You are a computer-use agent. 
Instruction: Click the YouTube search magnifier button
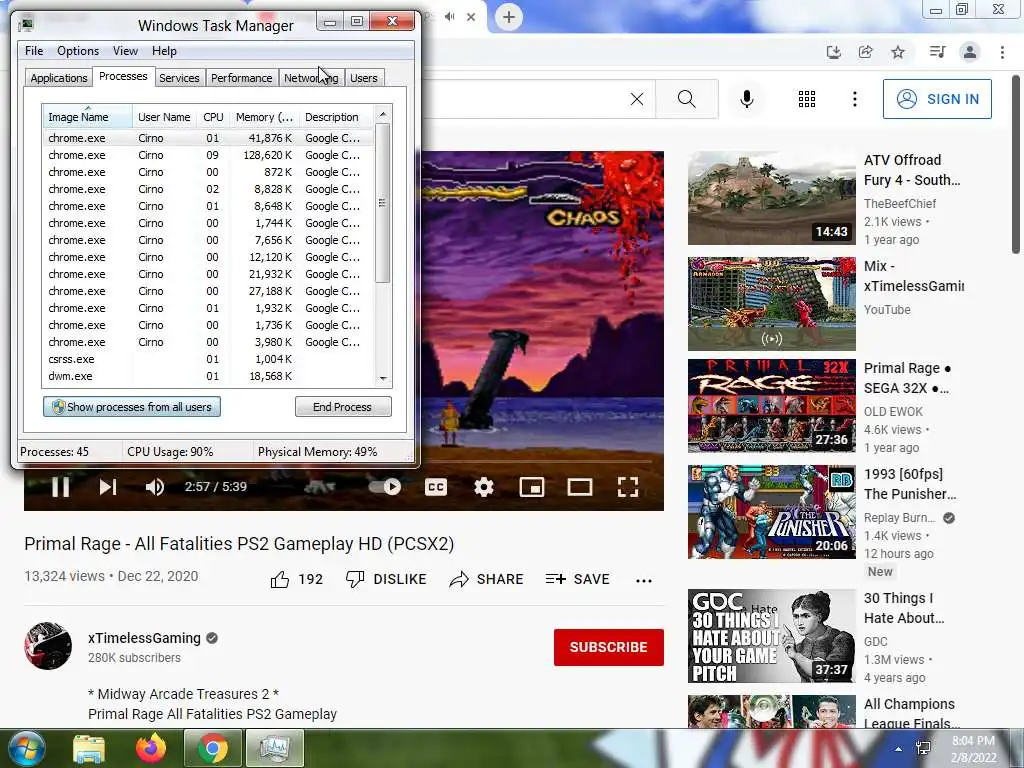(x=686, y=99)
